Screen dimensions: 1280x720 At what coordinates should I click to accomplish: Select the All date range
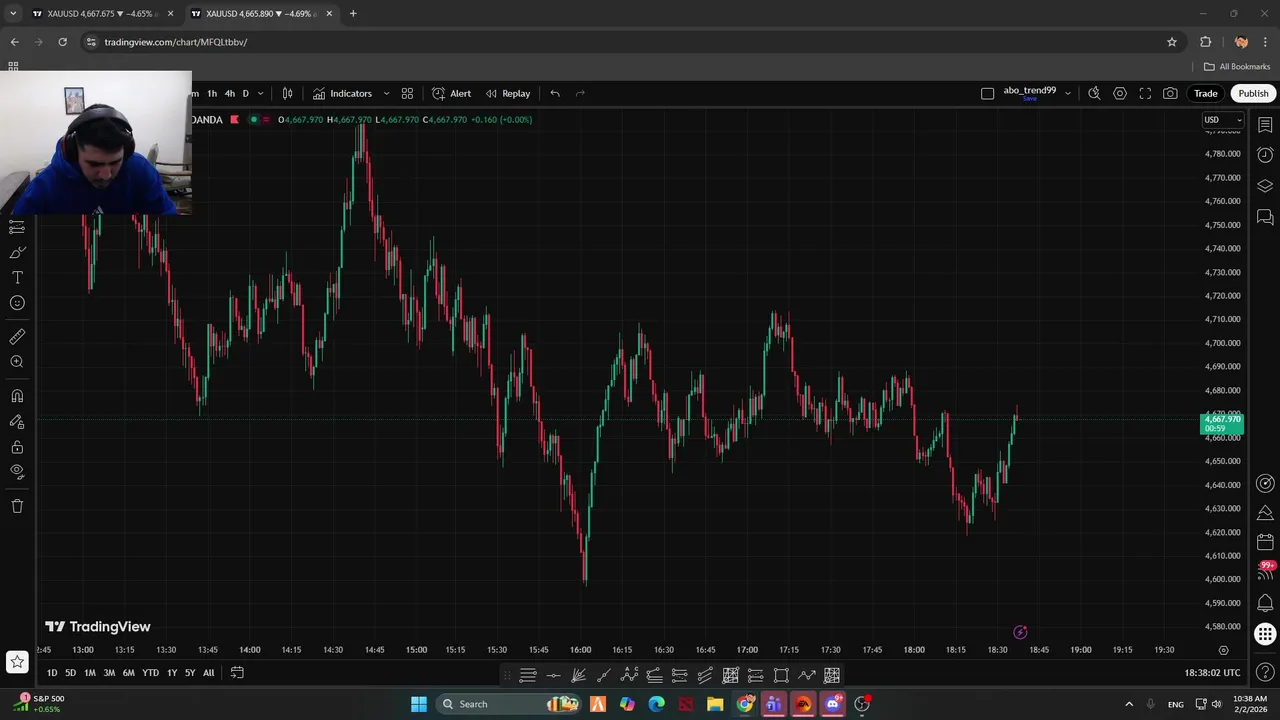pyautogui.click(x=208, y=673)
